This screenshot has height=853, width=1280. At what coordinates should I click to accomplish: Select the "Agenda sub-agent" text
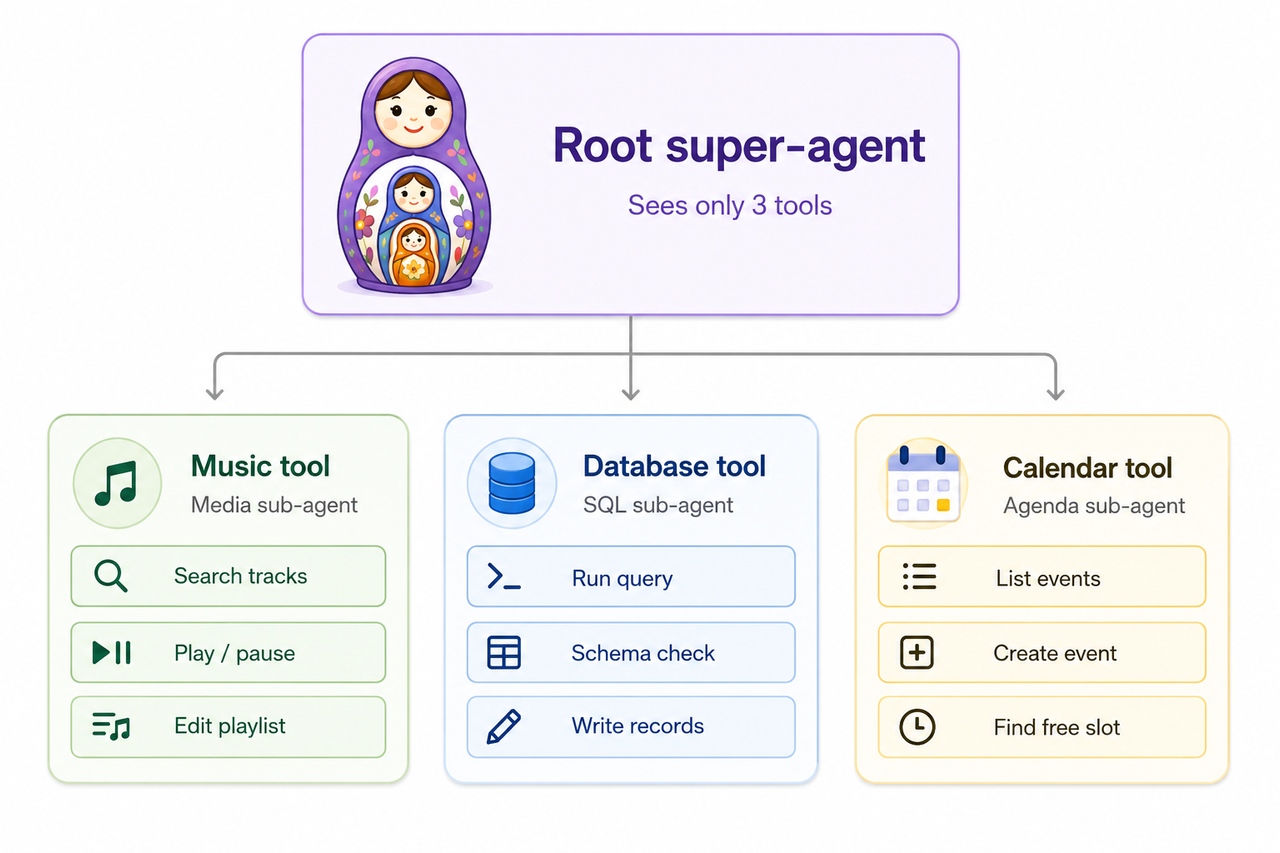(x=1094, y=506)
